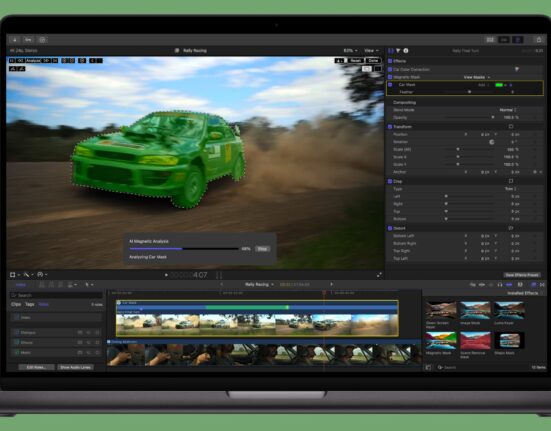This screenshot has width=551, height=431.
Task: Toggle the Crop section checkbox
Action: [390, 181]
